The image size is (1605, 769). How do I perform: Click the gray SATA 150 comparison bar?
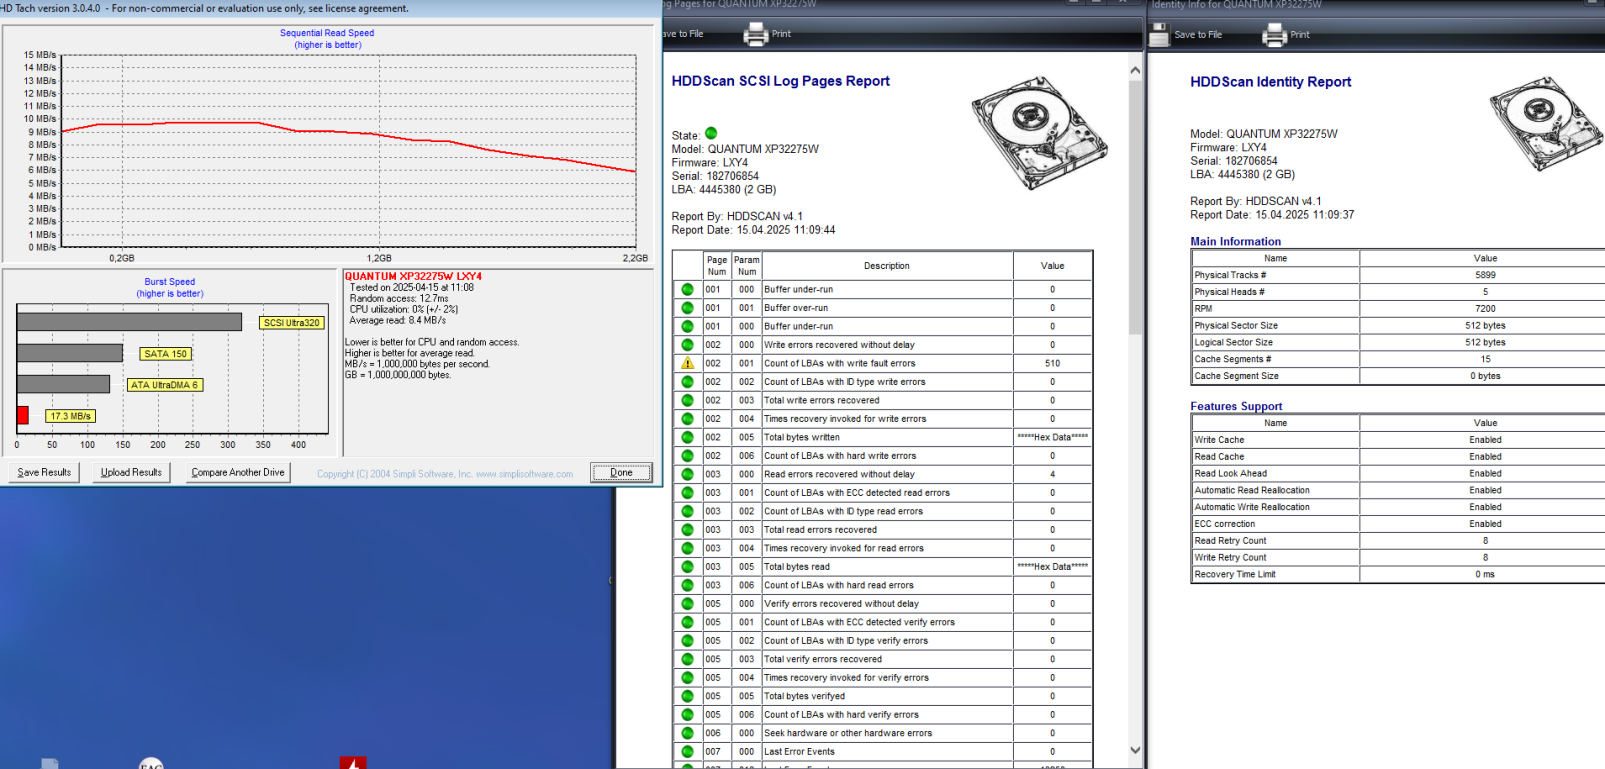70,353
